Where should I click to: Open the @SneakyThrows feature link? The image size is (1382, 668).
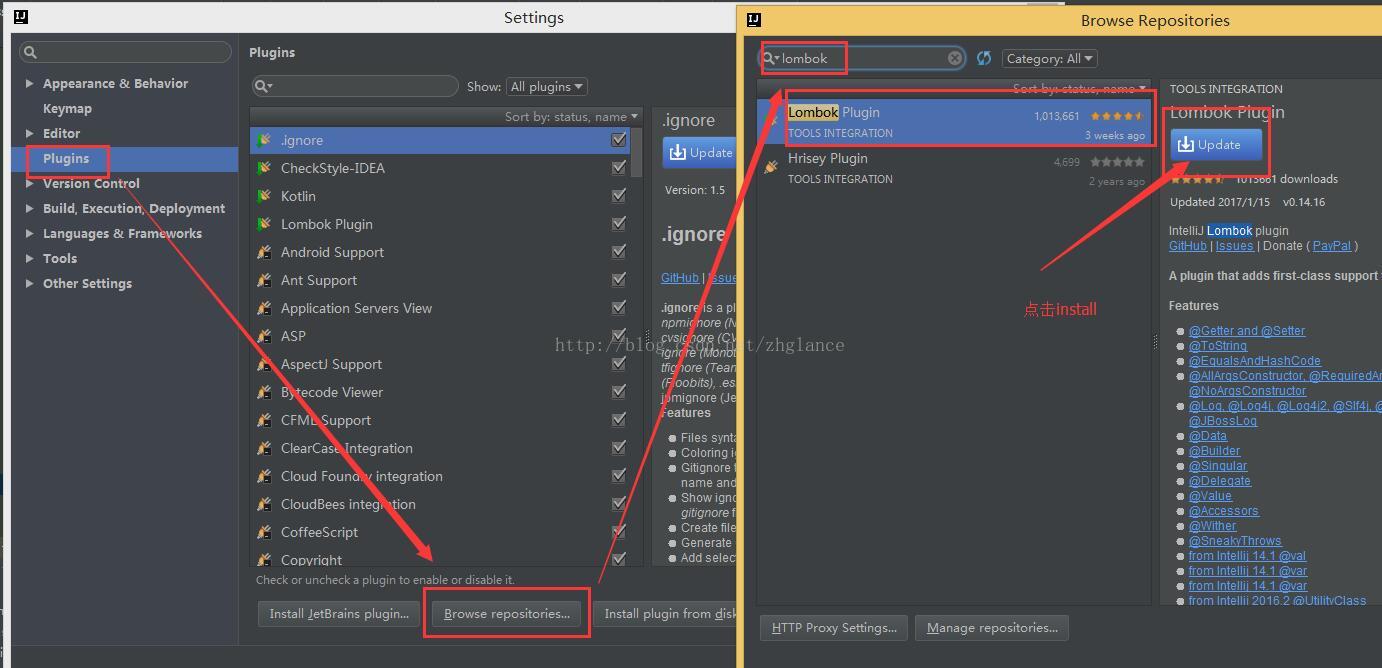(x=1235, y=541)
